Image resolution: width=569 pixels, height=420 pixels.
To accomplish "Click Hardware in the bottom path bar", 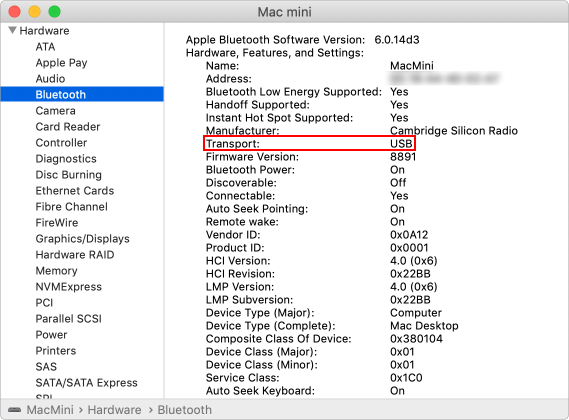I will [114, 410].
